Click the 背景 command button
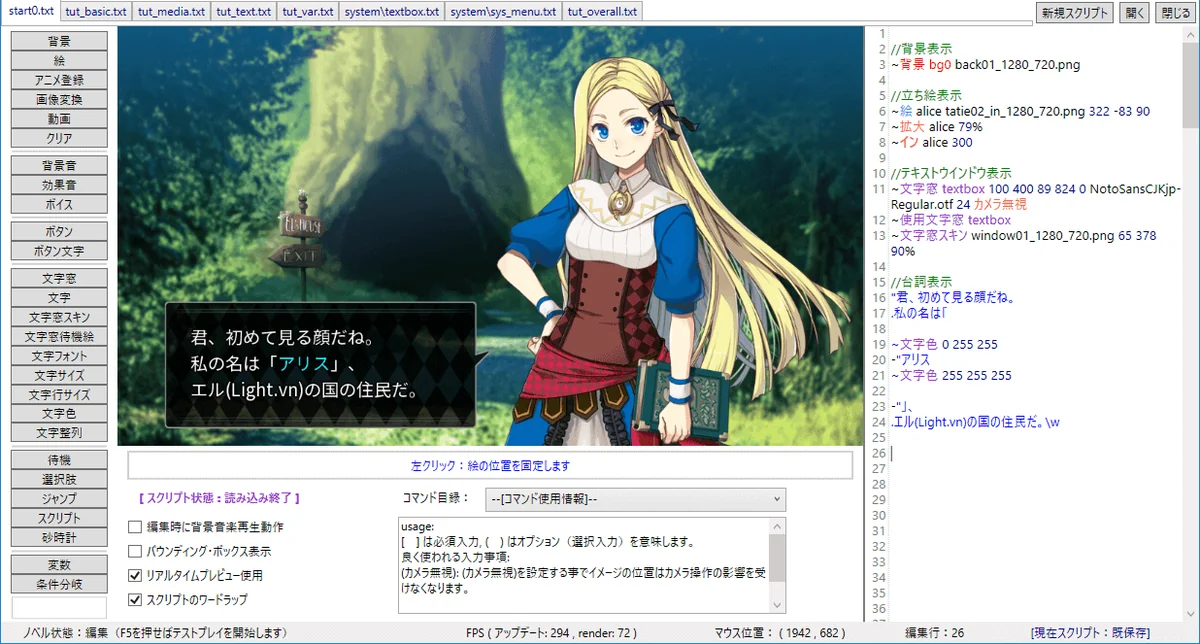 click(59, 42)
